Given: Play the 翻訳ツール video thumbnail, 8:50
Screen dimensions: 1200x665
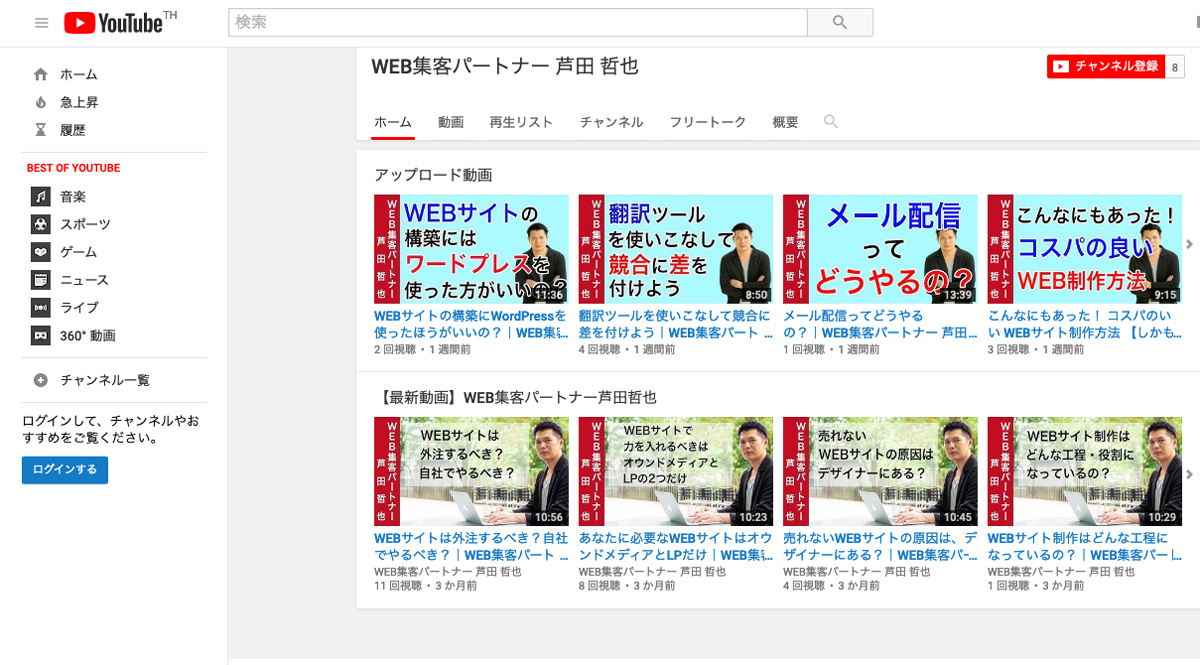Looking at the screenshot, I should (x=676, y=249).
